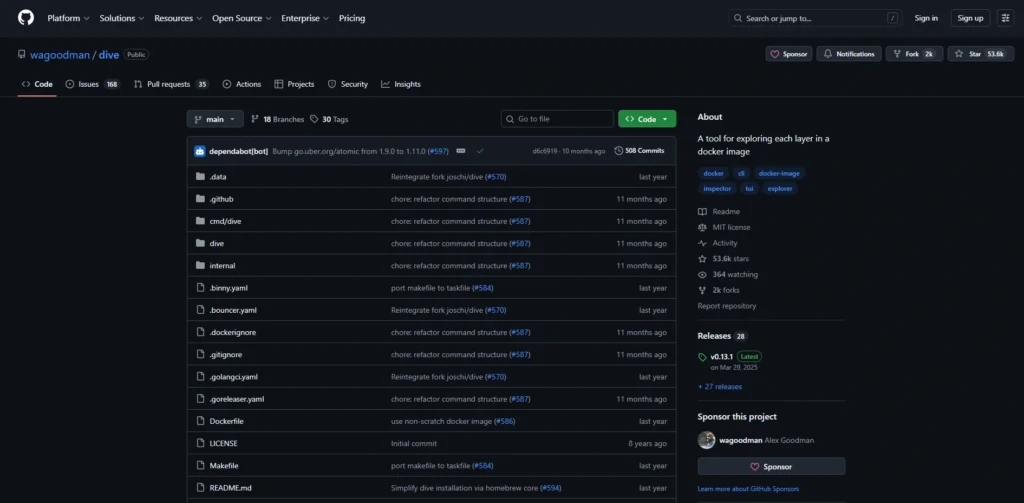Click the slash shortcut icon in search
The width and height of the screenshot is (1024, 503).
pyautogui.click(x=893, y=18)
